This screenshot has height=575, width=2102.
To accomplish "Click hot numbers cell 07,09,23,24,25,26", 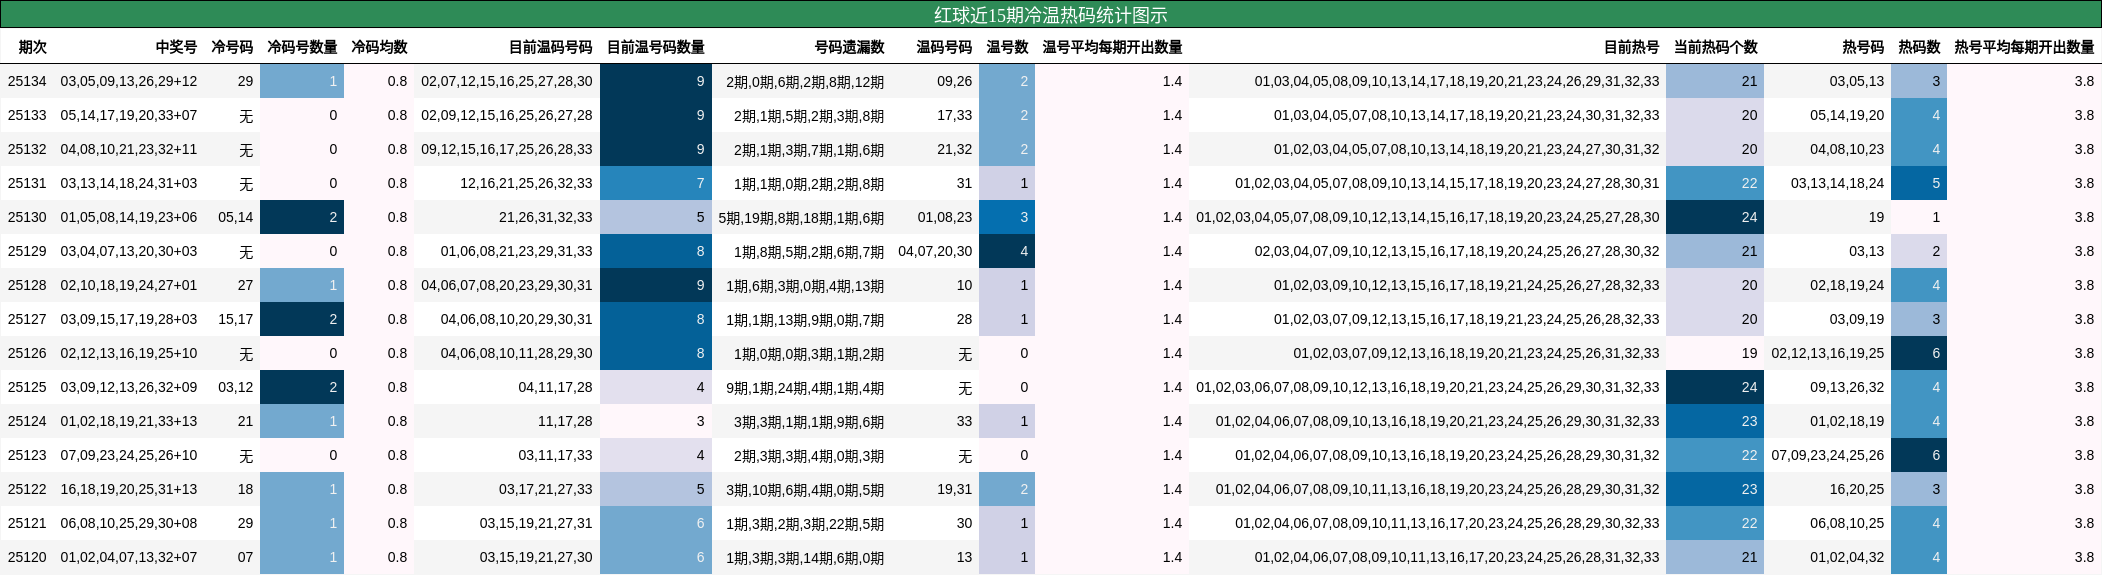I will (1828, 455).
